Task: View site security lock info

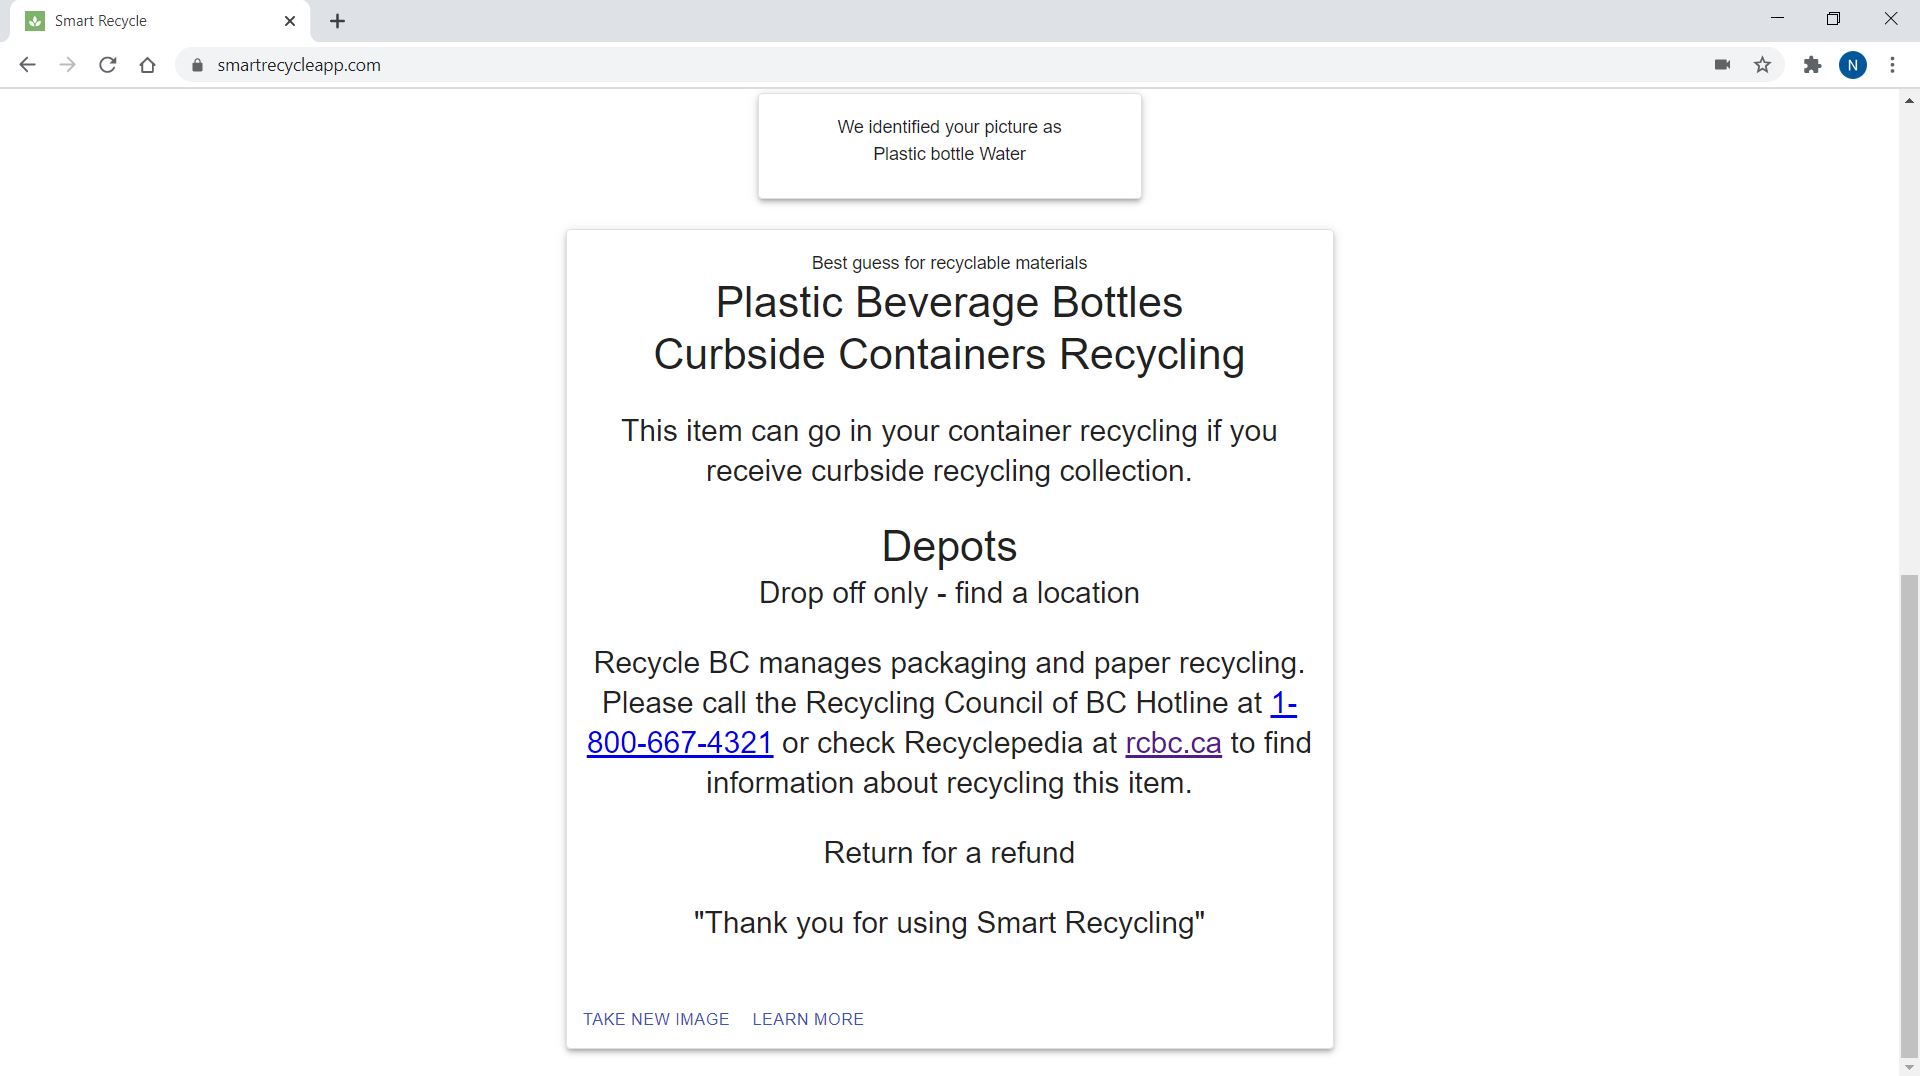Action: pyautogui.click(x=197, y=65)
